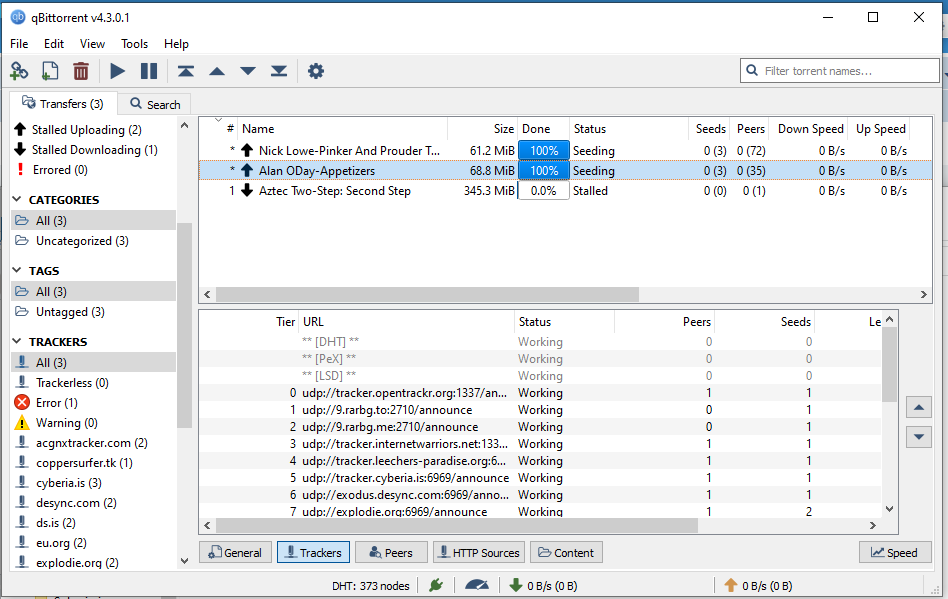
Task: Click the Delete torrent trash icon
Action: [80, 71]
